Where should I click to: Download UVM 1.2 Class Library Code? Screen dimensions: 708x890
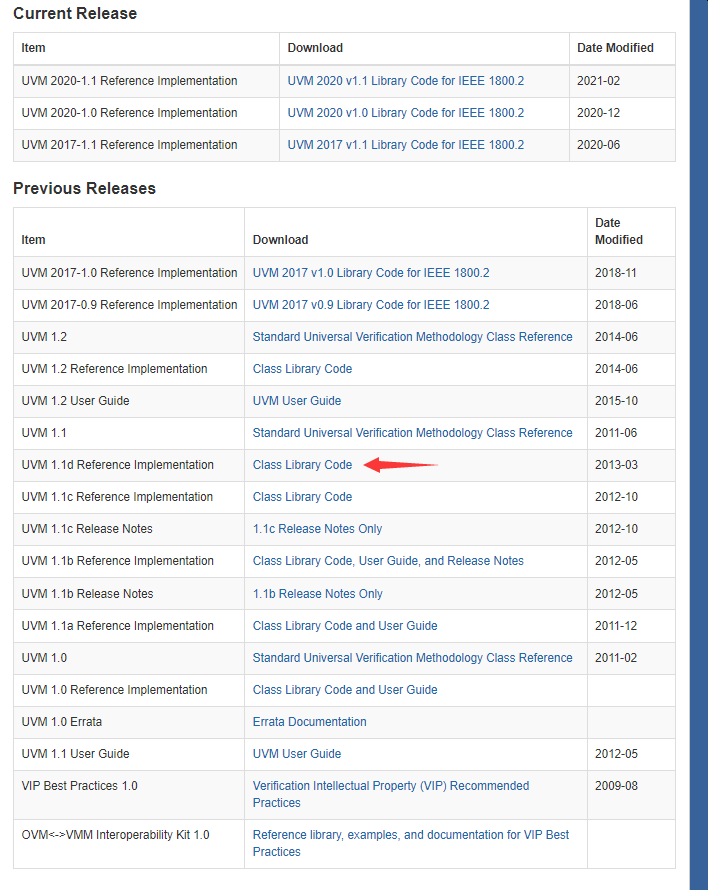click(x=302, y=369)
